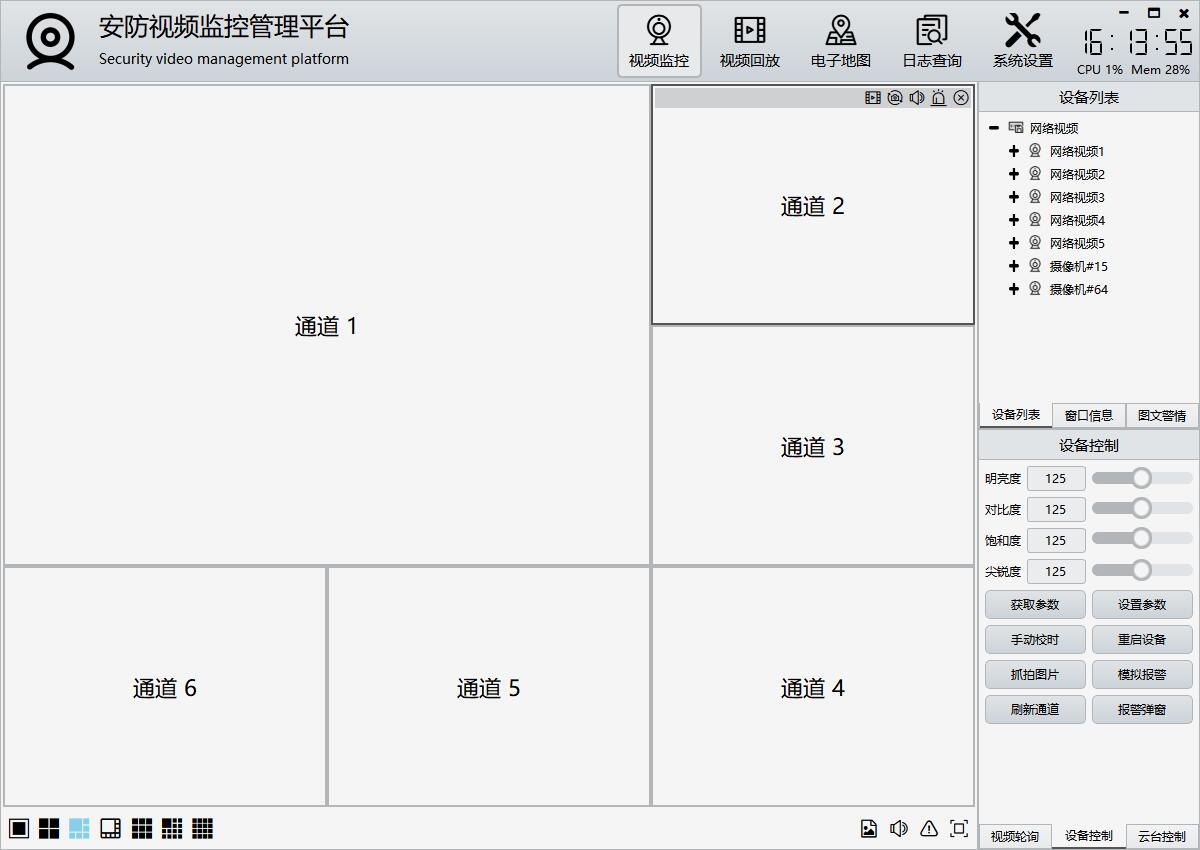Choose the nine-channel grid layout icon
The image size is (1200, 850).
pyautogui.click(x=142, y=828)
